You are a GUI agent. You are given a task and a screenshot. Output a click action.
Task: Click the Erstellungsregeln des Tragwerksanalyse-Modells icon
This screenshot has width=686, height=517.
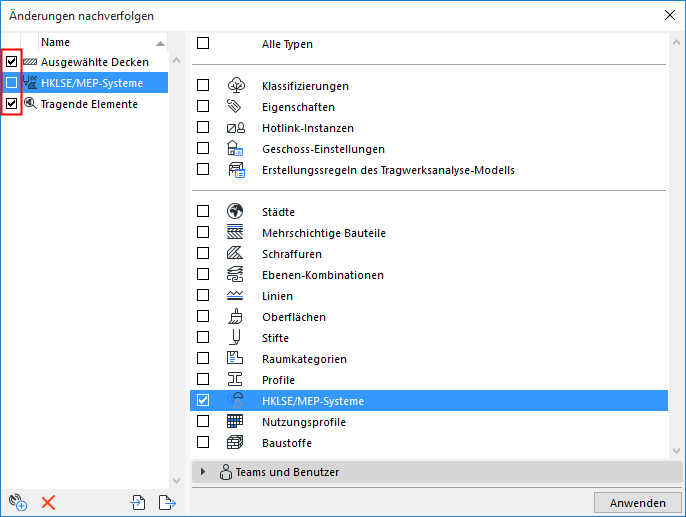[236, 169]
